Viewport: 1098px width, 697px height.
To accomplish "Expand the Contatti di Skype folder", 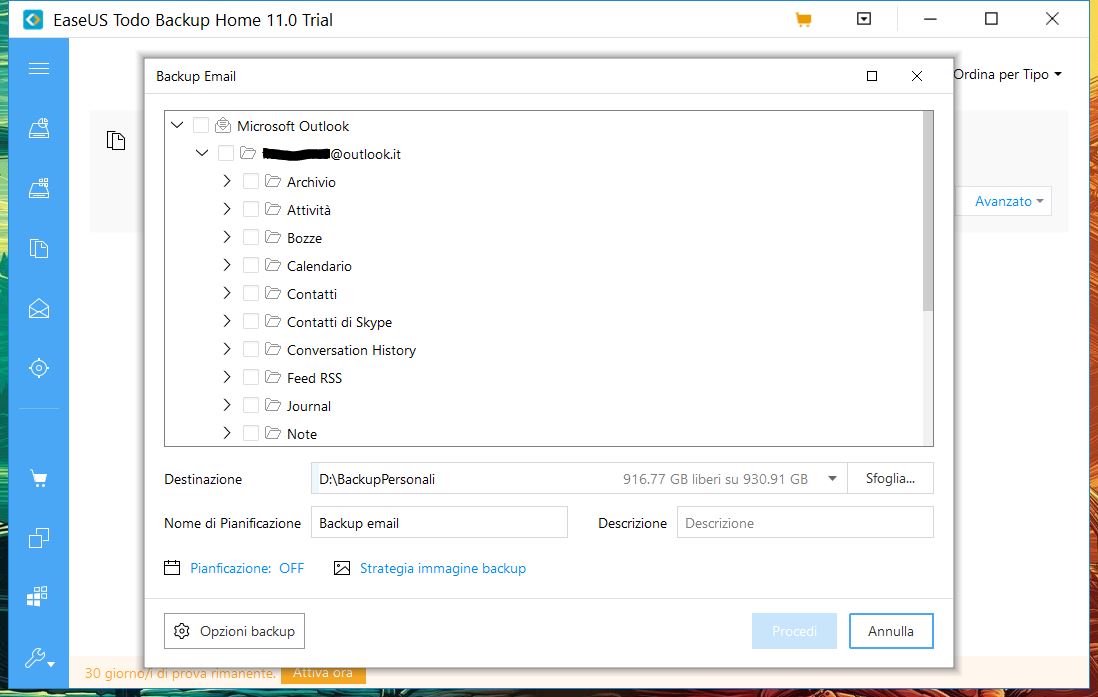I will click(x=227, y=321).
